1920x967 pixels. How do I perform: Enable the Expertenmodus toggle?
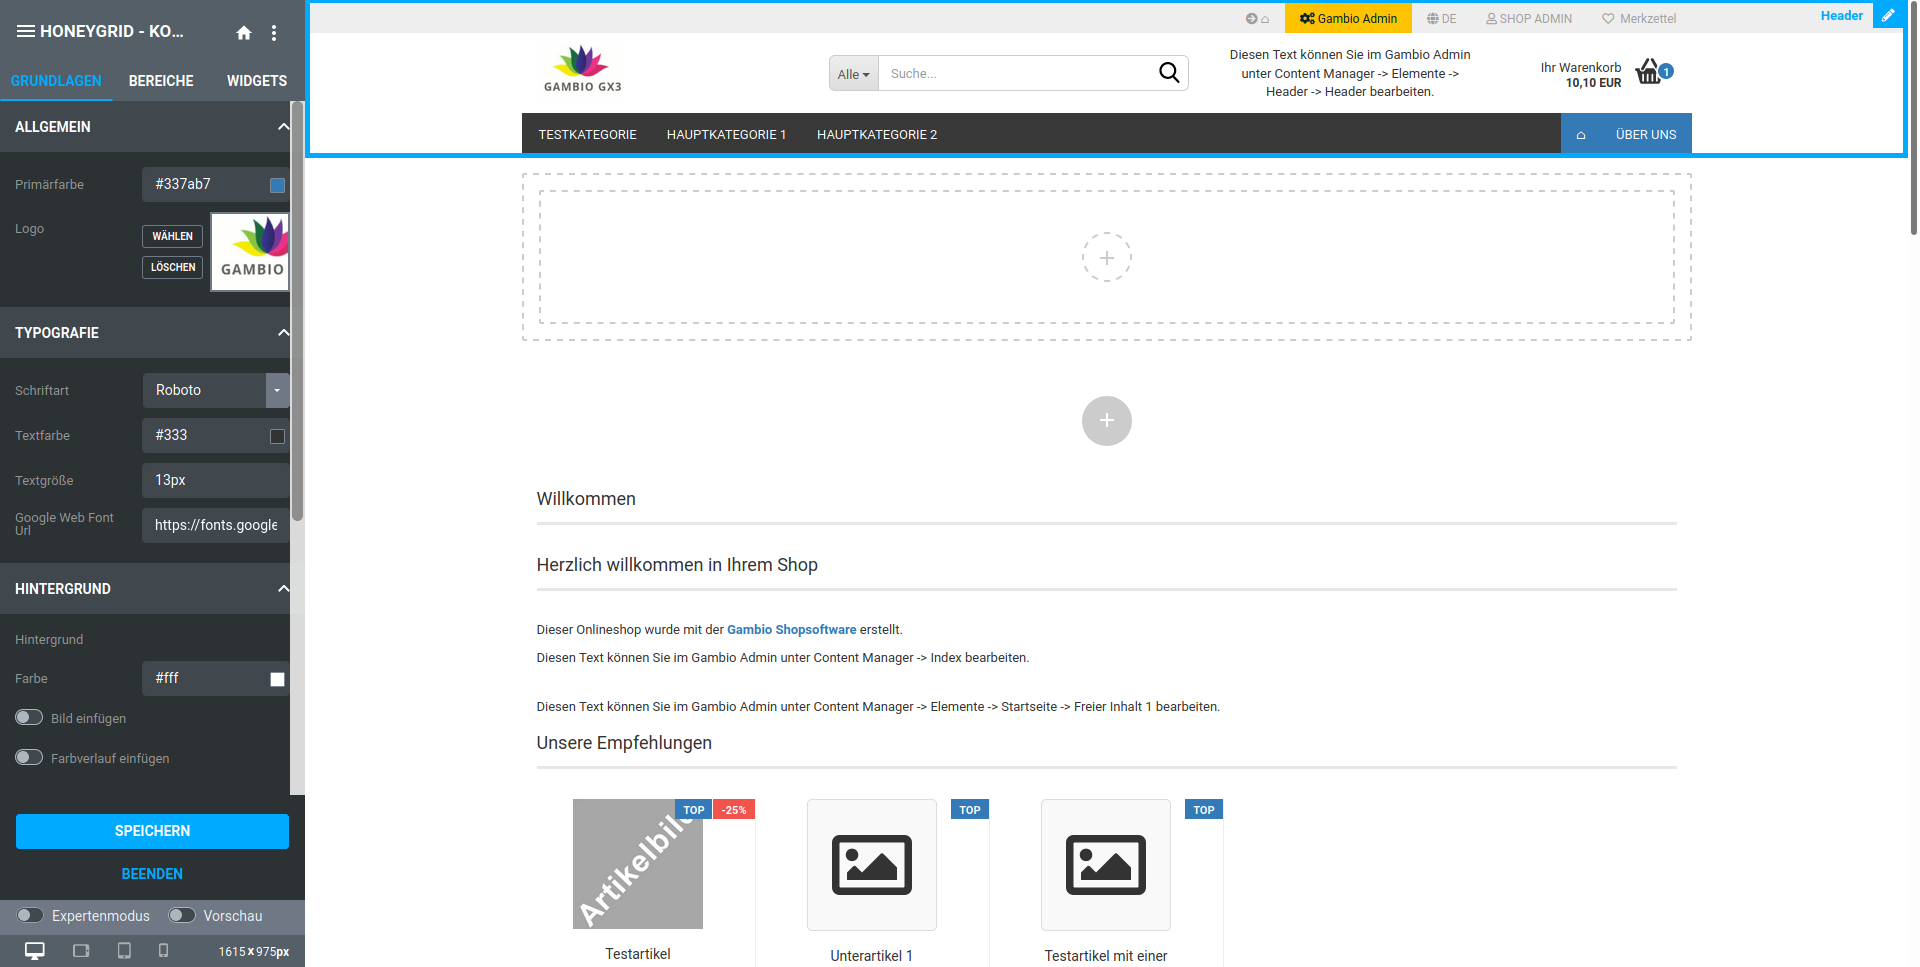(30, 916)
